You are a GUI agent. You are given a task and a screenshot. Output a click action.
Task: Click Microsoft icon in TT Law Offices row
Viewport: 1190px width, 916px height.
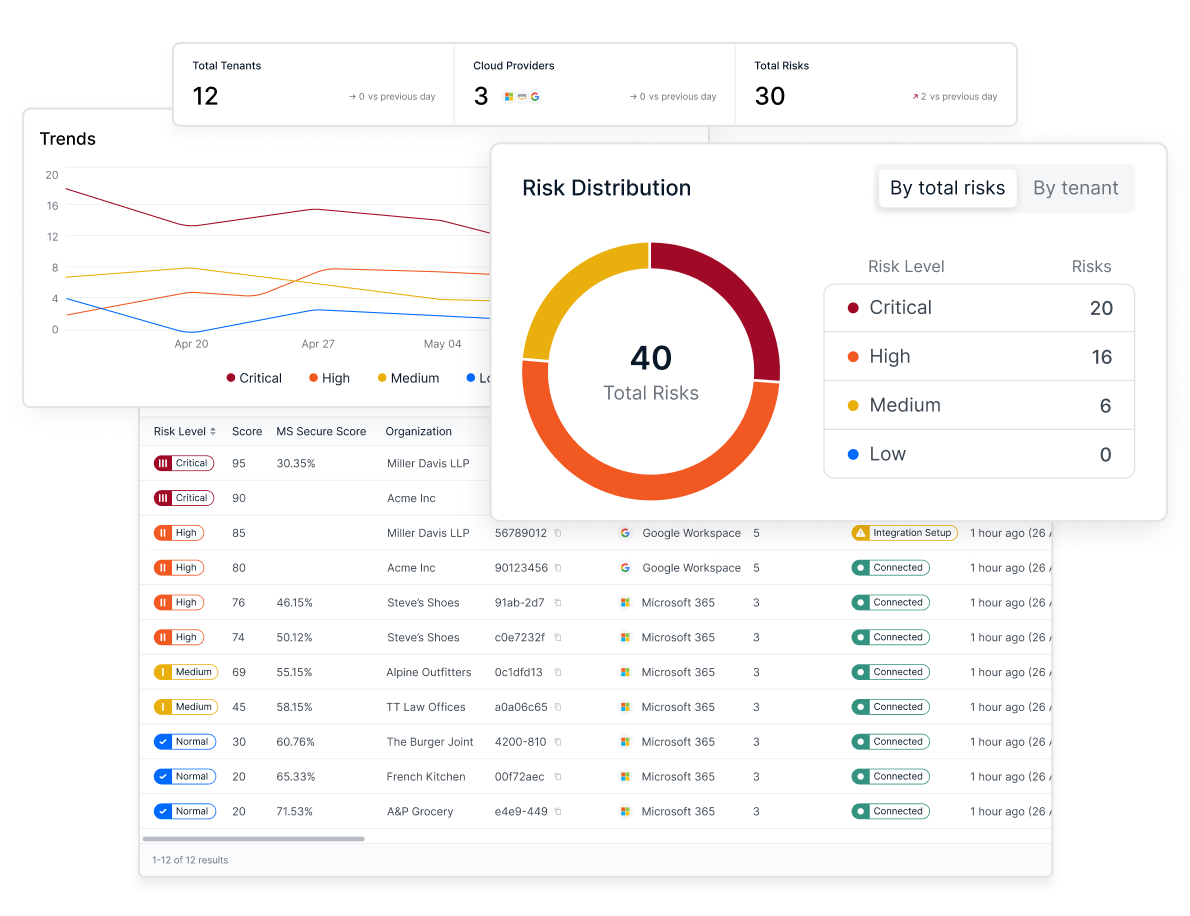(625, 707)
